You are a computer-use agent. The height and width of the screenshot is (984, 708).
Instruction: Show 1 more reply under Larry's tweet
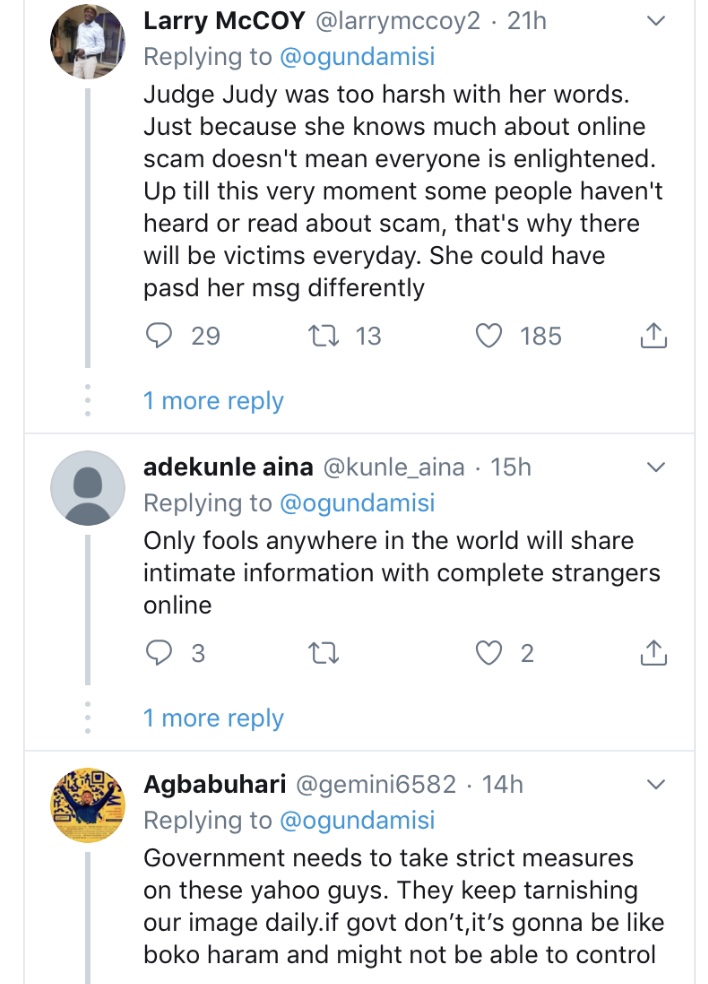[213, 401]
